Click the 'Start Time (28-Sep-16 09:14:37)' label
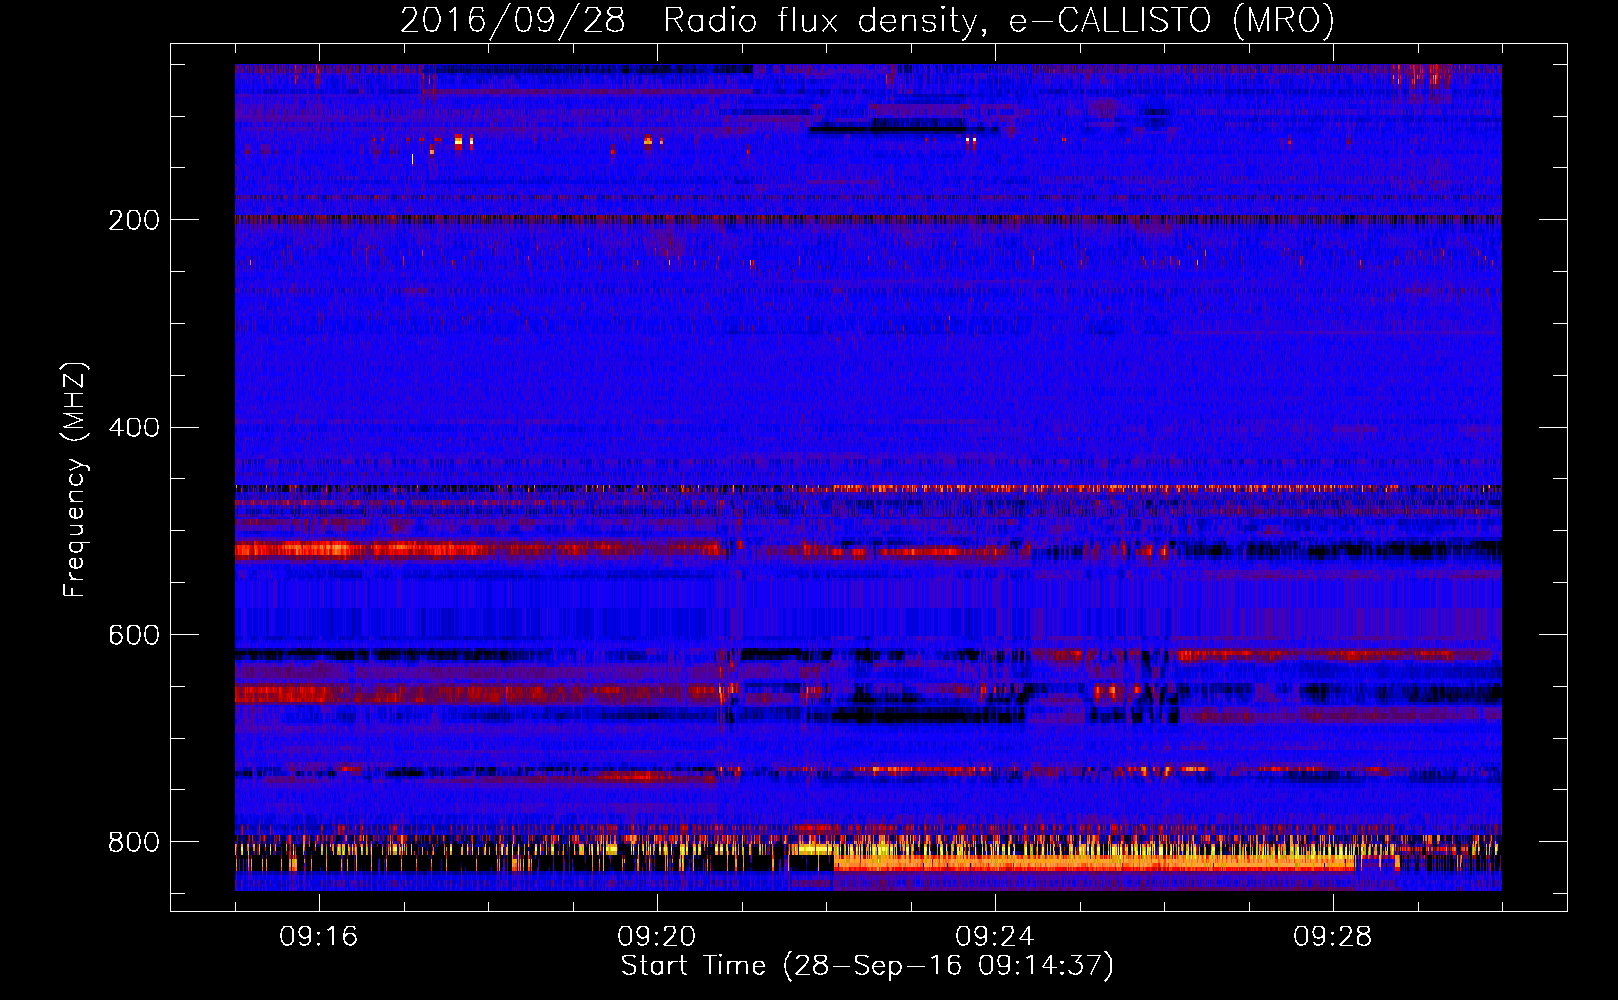Image resolution: width=1618 pixels, height=1000 pixels. click(x=867, y=966)
